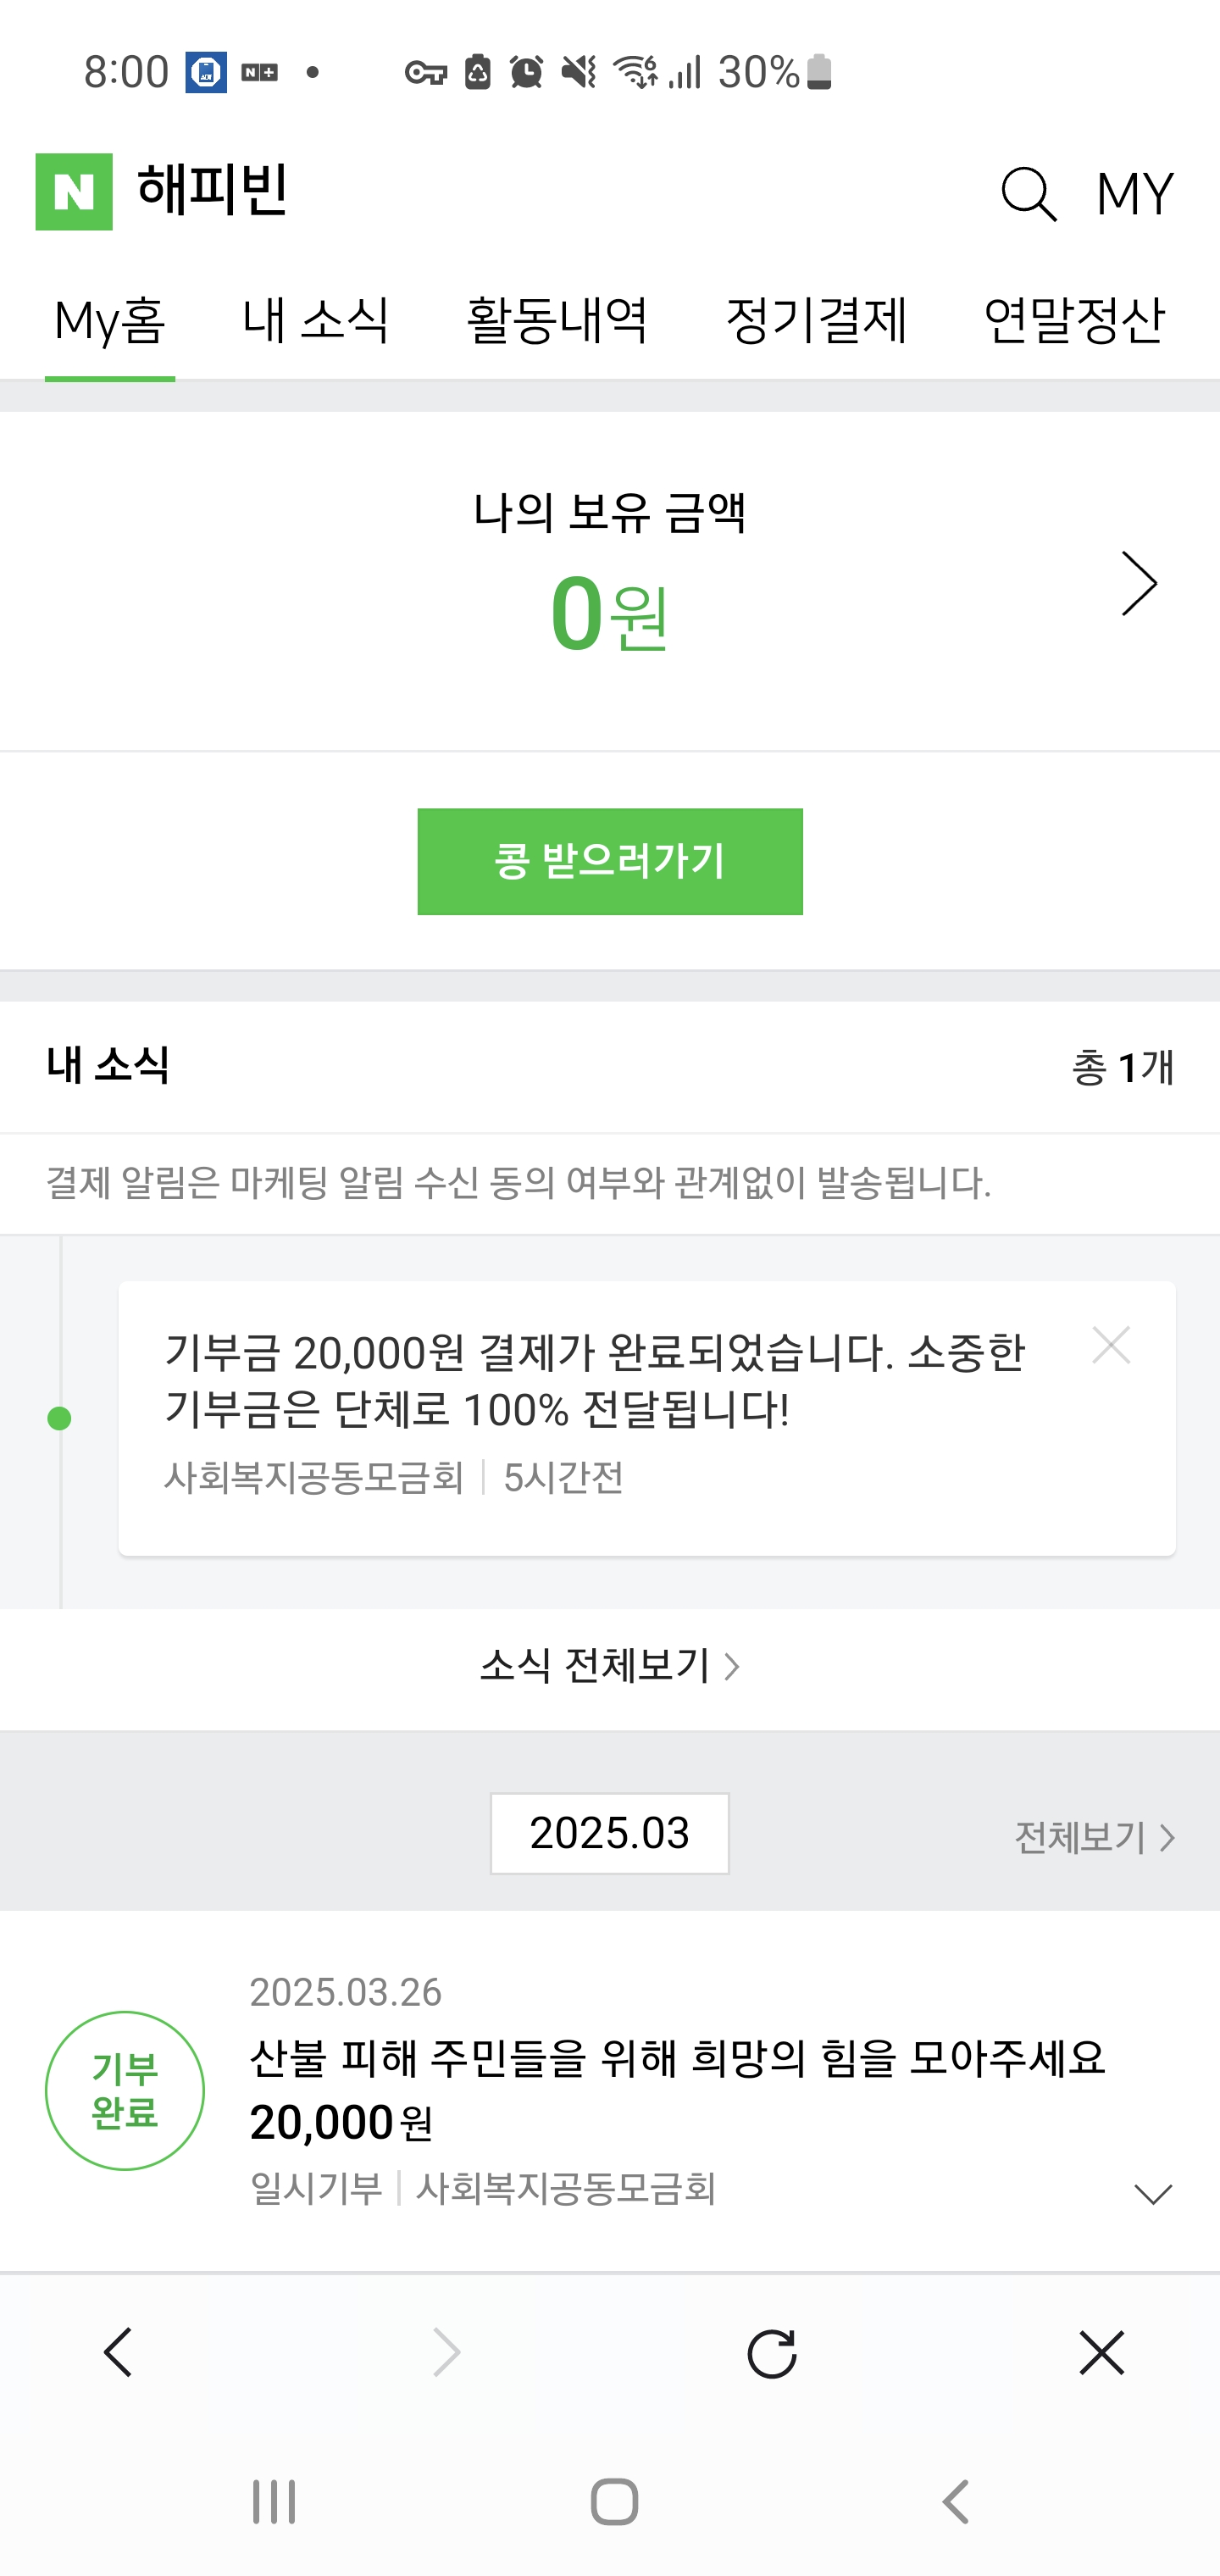Tap the 기부완료 status badge

(x=125, y=2090)
